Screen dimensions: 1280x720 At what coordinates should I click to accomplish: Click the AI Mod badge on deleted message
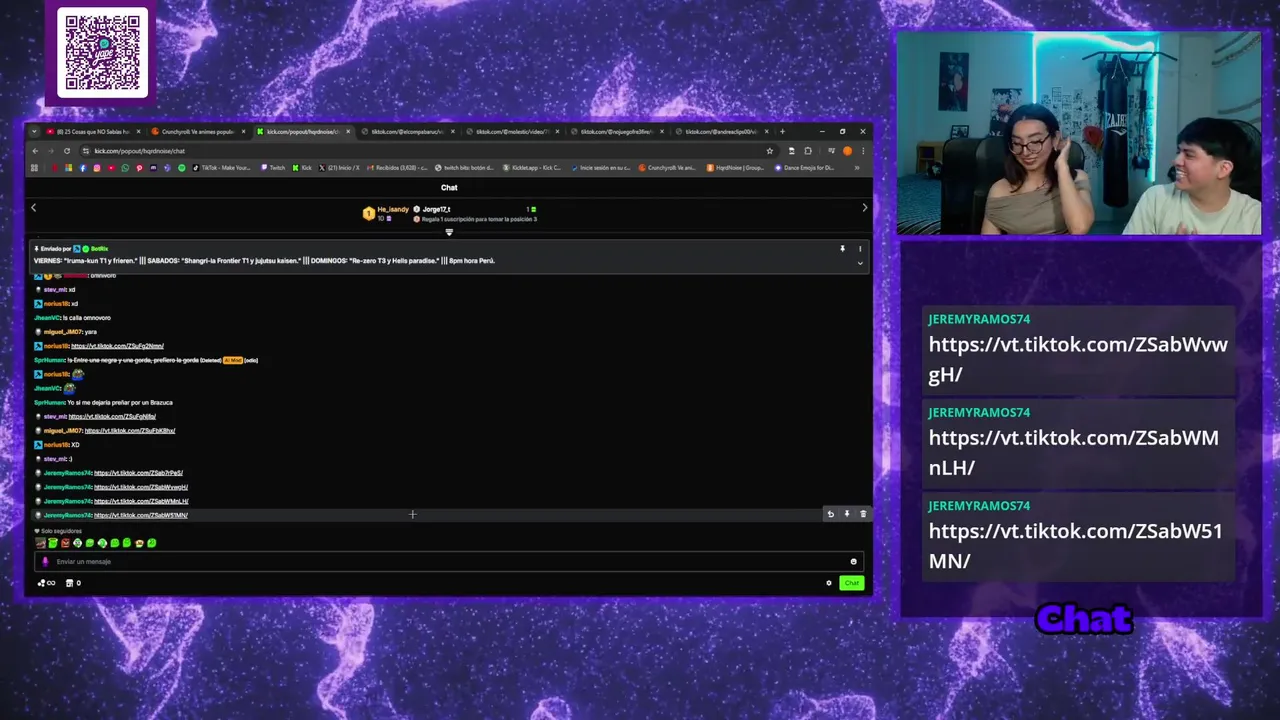click(x=233, y=360)
